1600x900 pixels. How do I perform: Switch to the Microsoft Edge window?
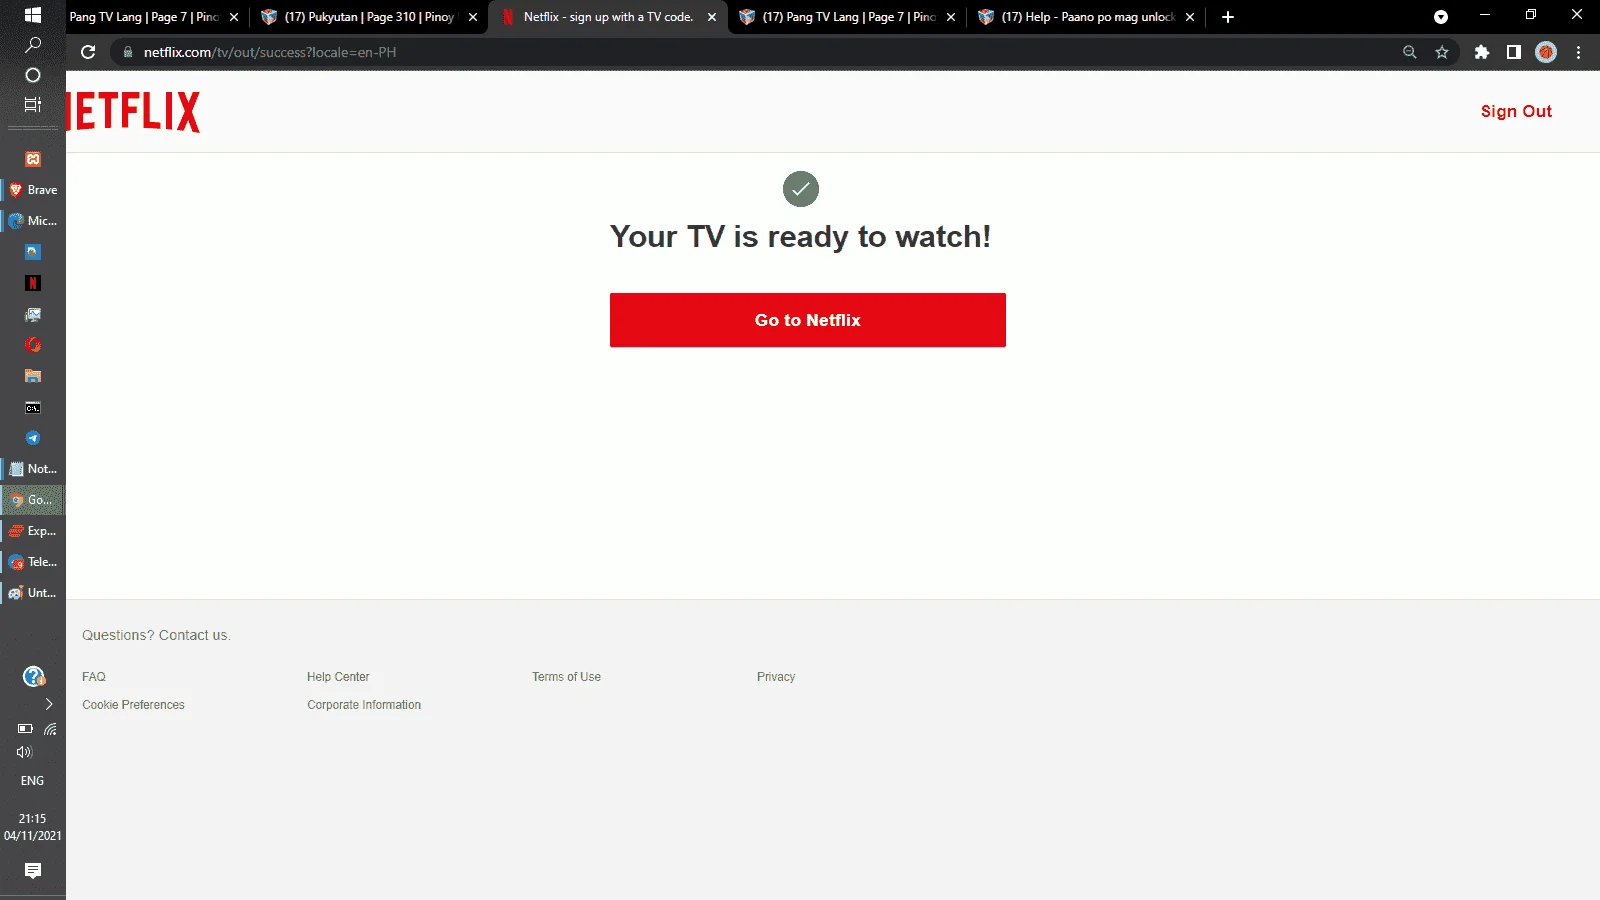[x=33, y=221]
